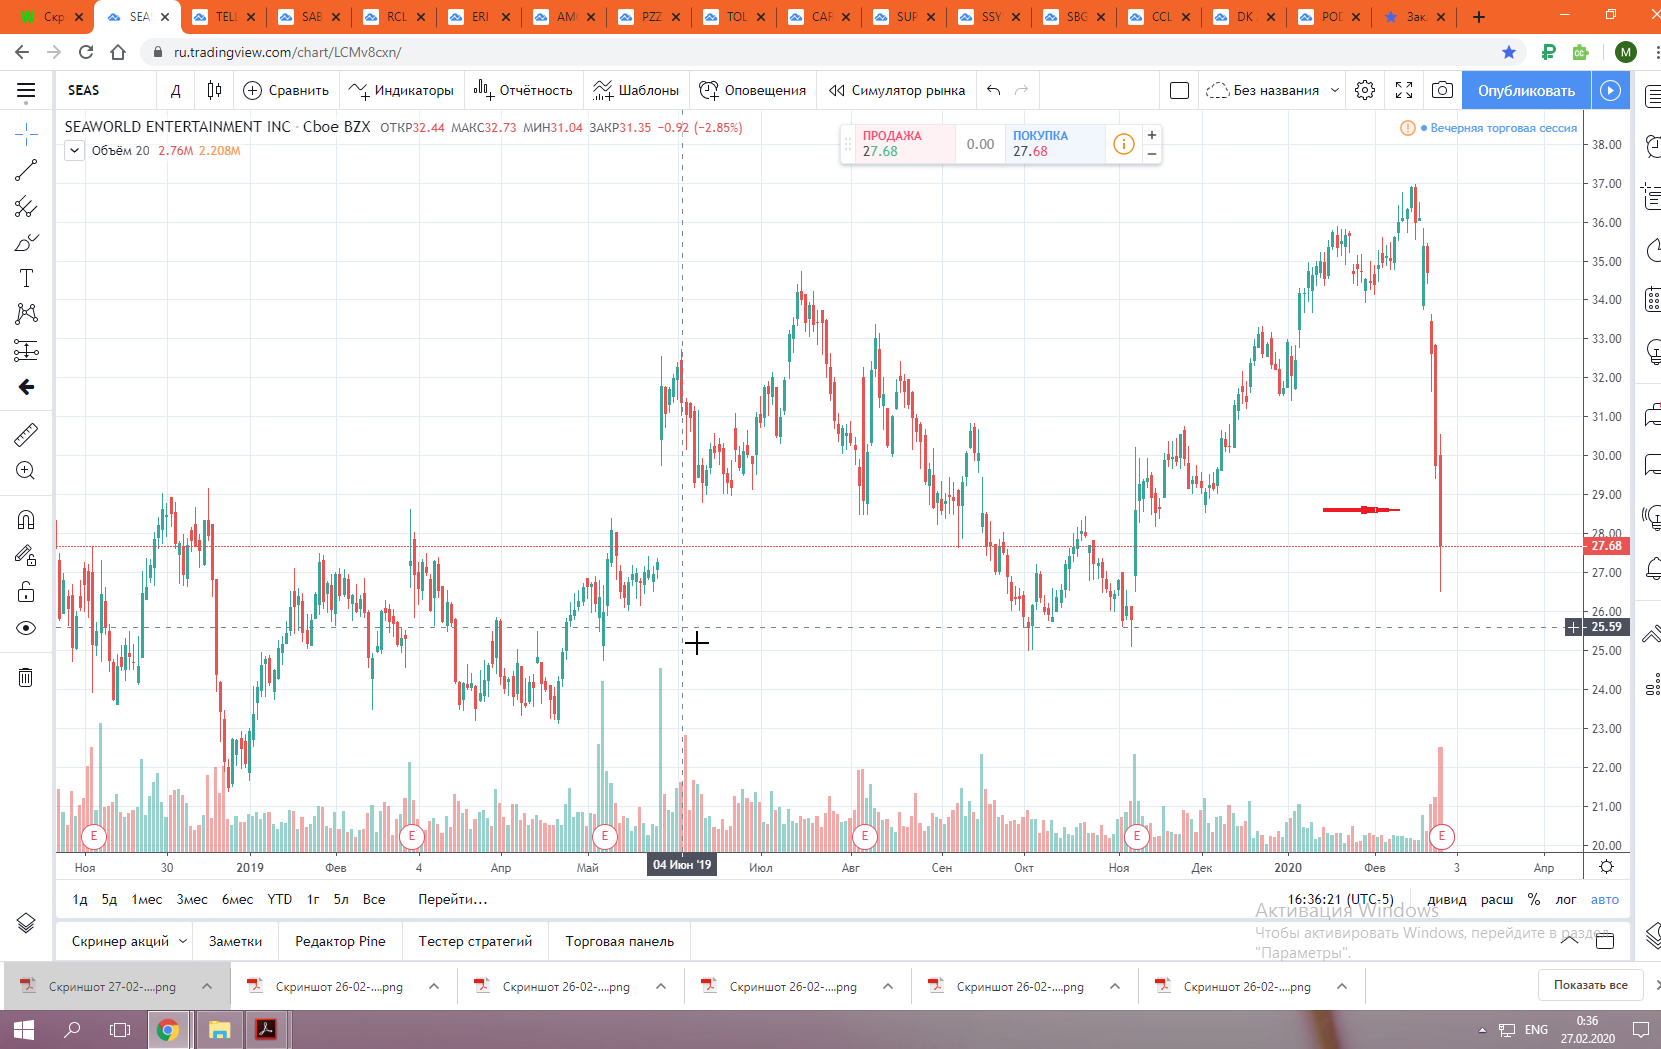Toggle stay in drawing mode

point(26,556)
